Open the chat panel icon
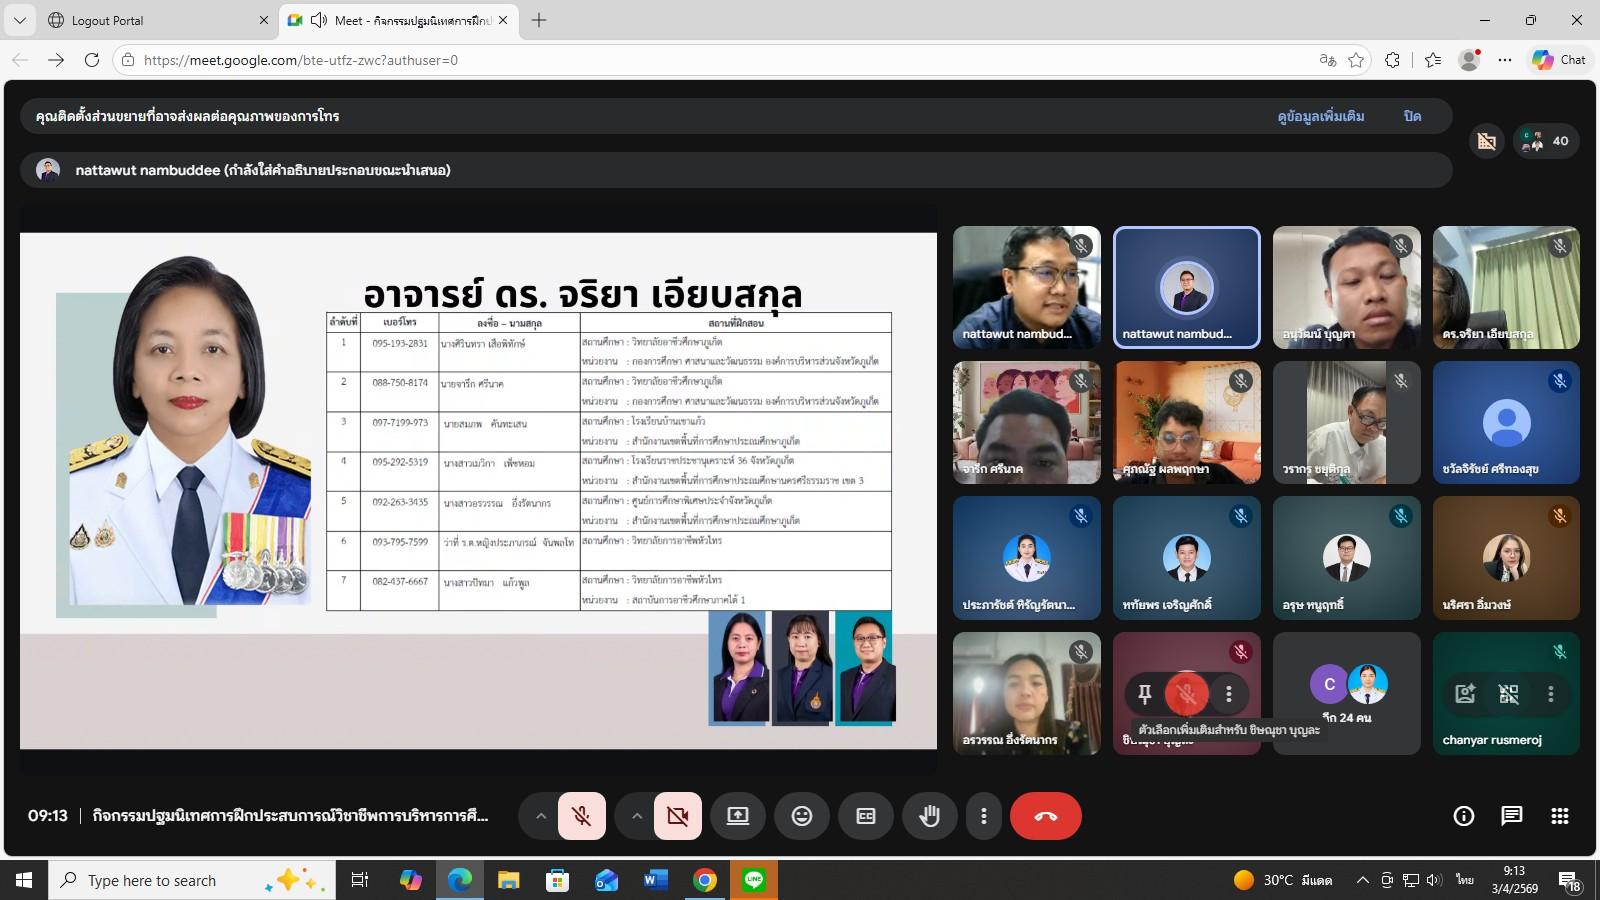The height and width of the screenshot is (900, 1600). point(1511,816)
